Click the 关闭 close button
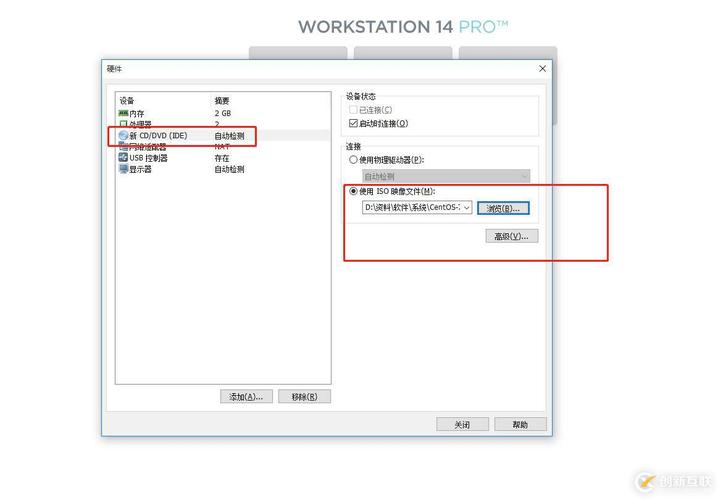This screenshot has width=718, height=500. tap(462, 424)
